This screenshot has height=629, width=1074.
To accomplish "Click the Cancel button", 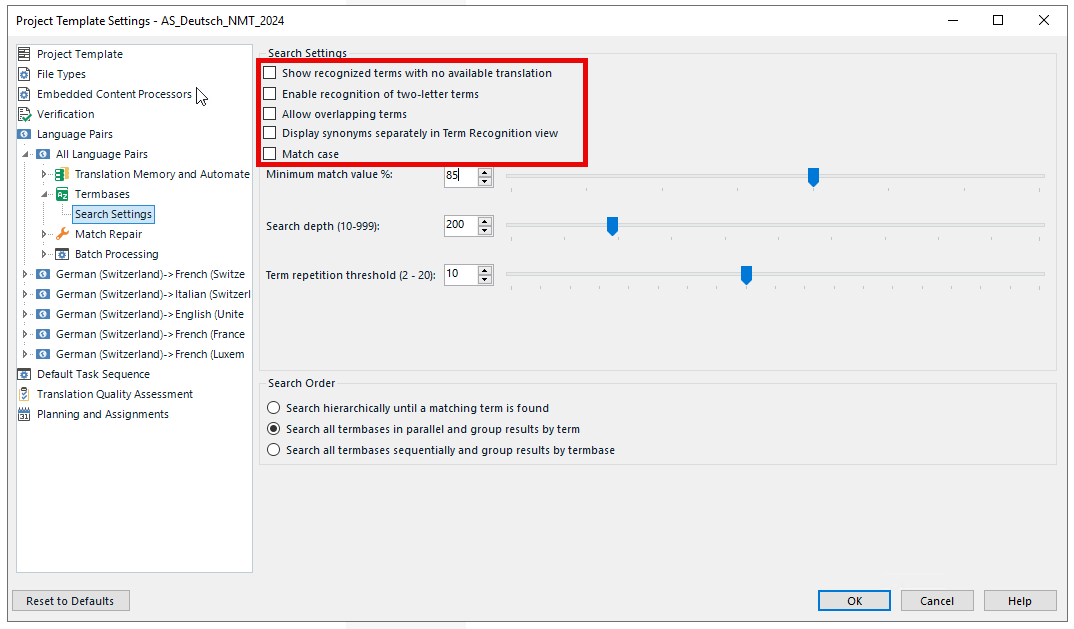I will [x=937, y=601].
